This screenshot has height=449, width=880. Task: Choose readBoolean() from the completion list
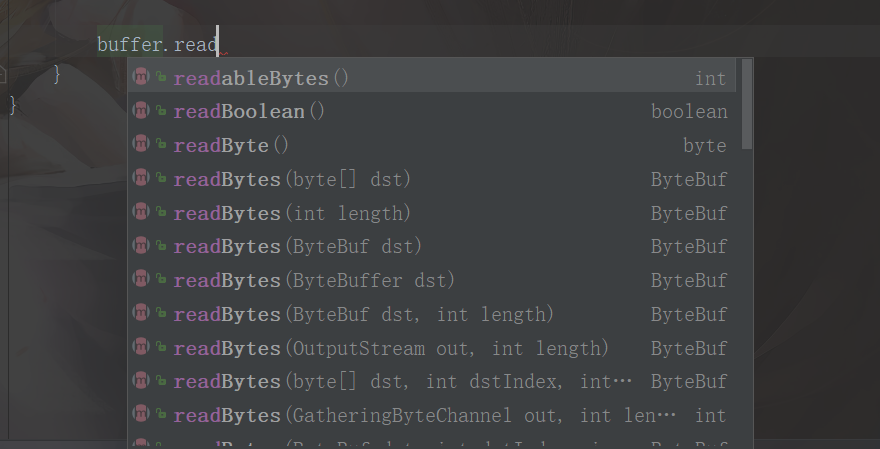click(x=249, y=111)
